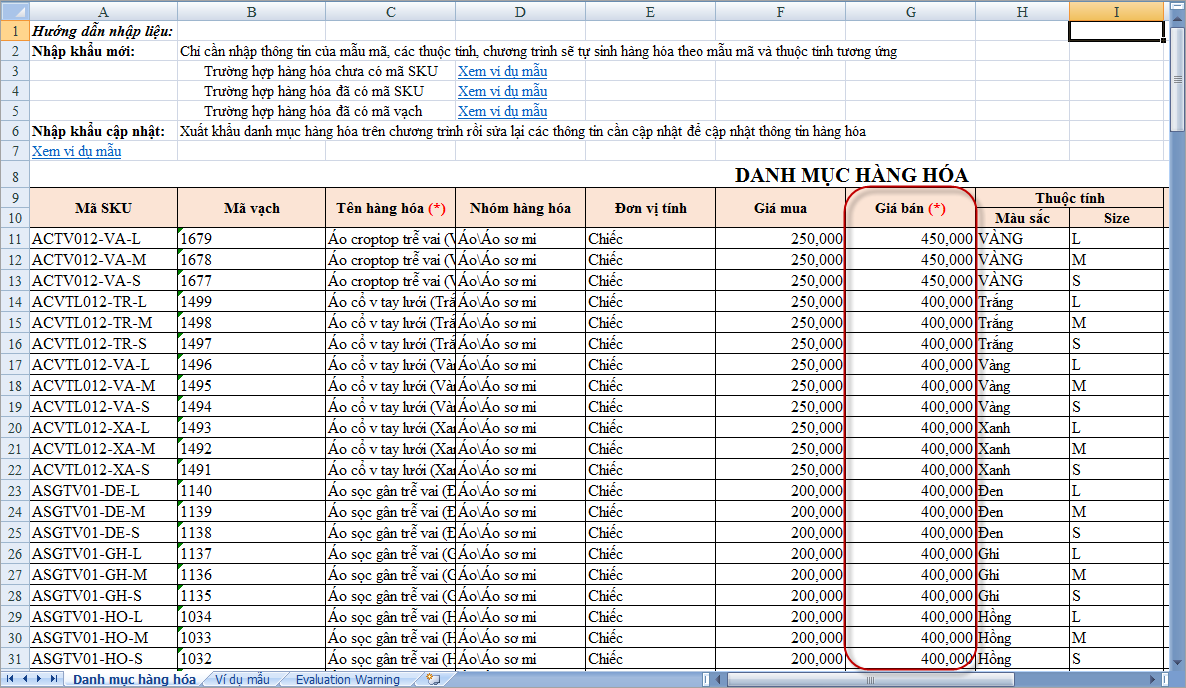Image resolution: width=1186 pixels, height=688 pixels.
Task: Select row 11 header
Action: 14,239
